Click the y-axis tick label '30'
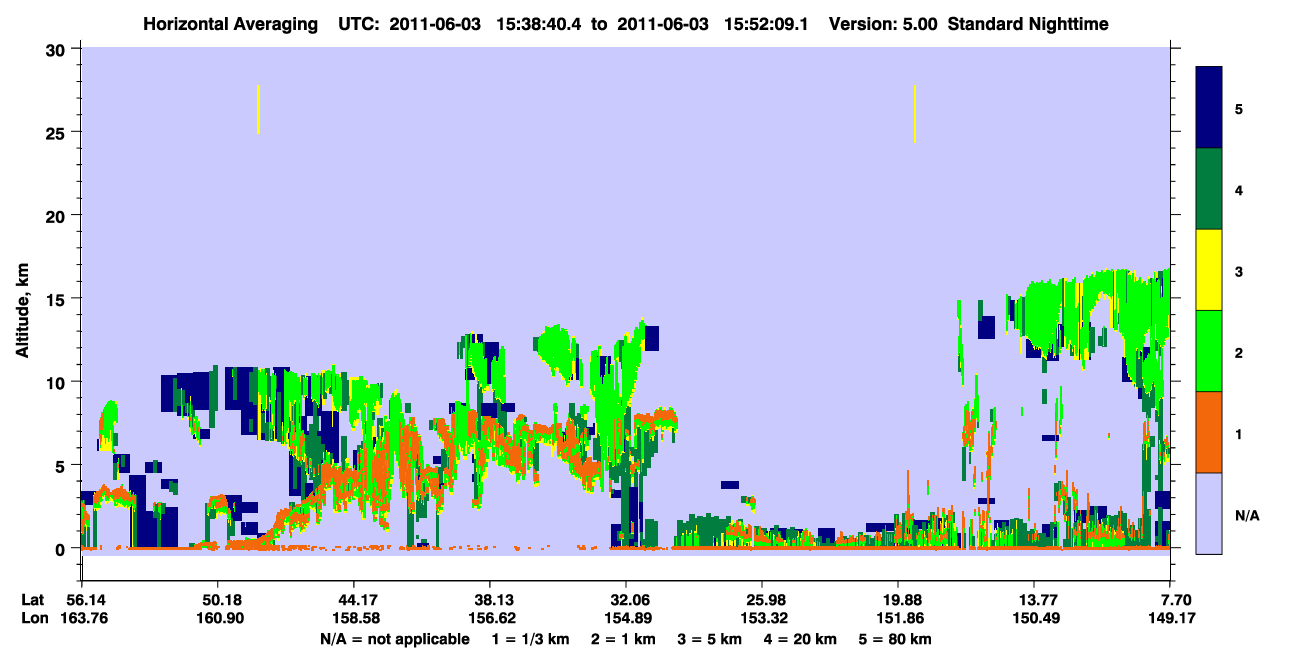Screen dimensions: 1300x667 coord(58,48)
